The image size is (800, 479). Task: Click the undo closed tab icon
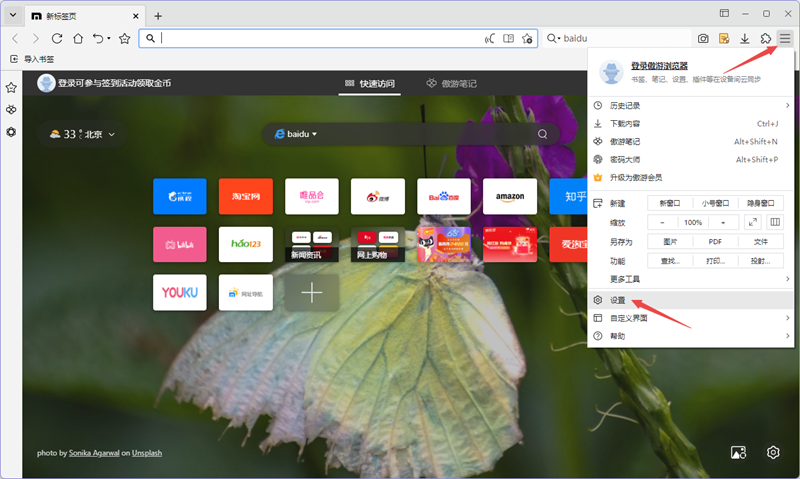pos(98,38)
